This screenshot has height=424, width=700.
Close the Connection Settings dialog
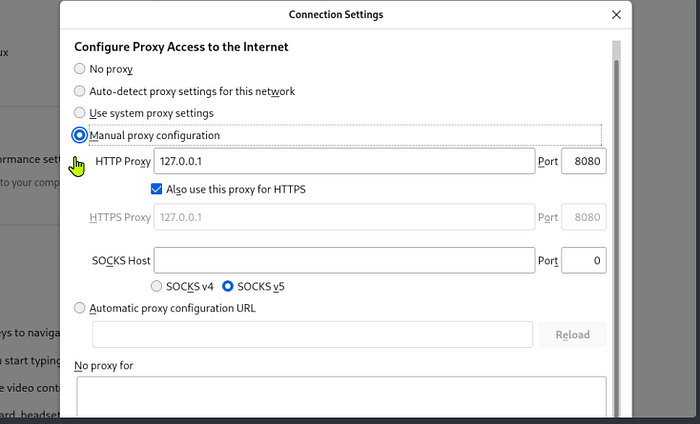pos(616,15)
